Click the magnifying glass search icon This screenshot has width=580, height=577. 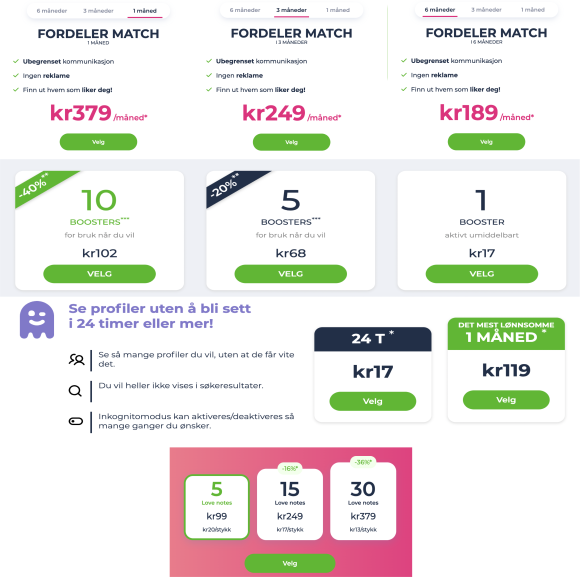tap(75, 391)
